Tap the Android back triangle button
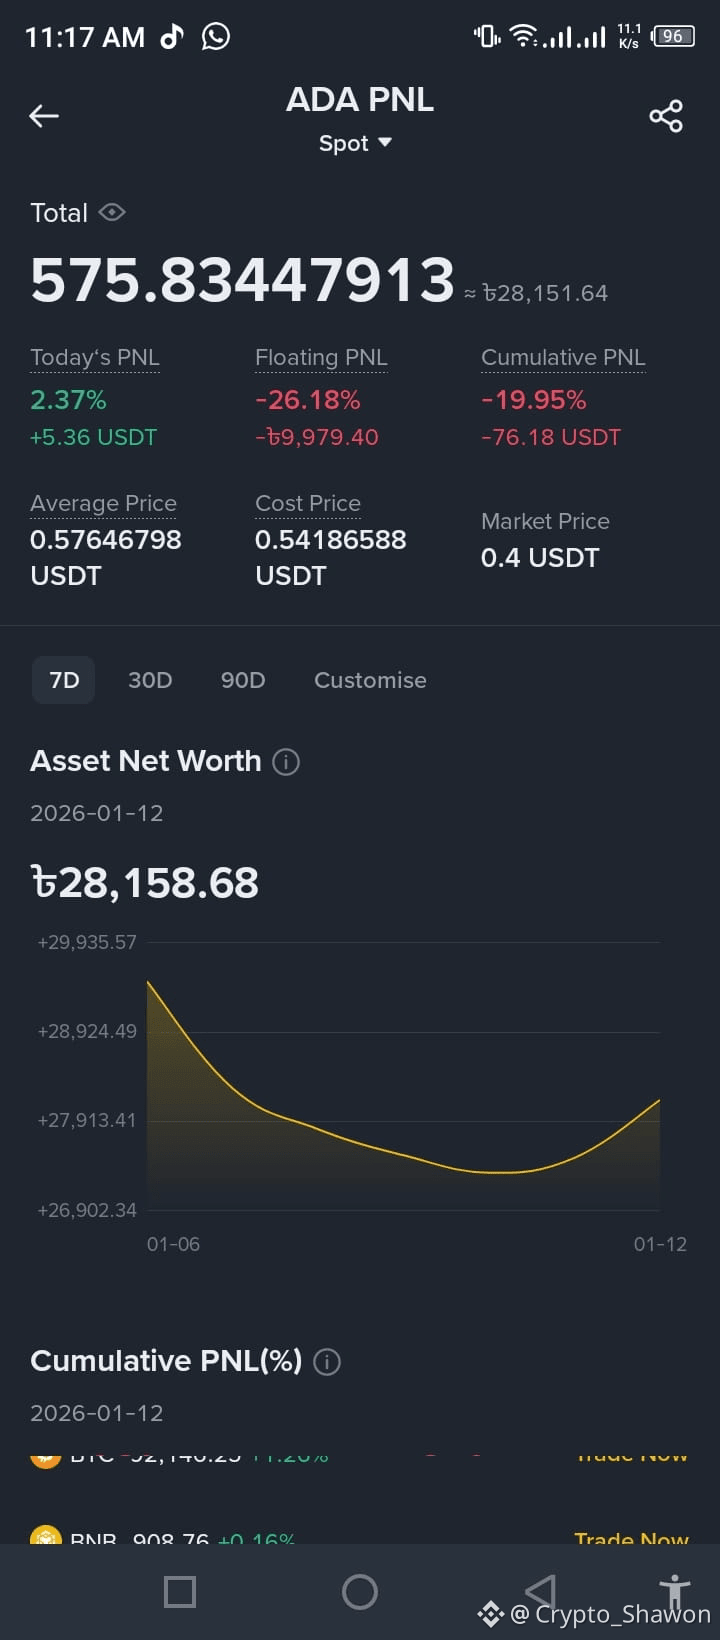 click(540, 1592)
